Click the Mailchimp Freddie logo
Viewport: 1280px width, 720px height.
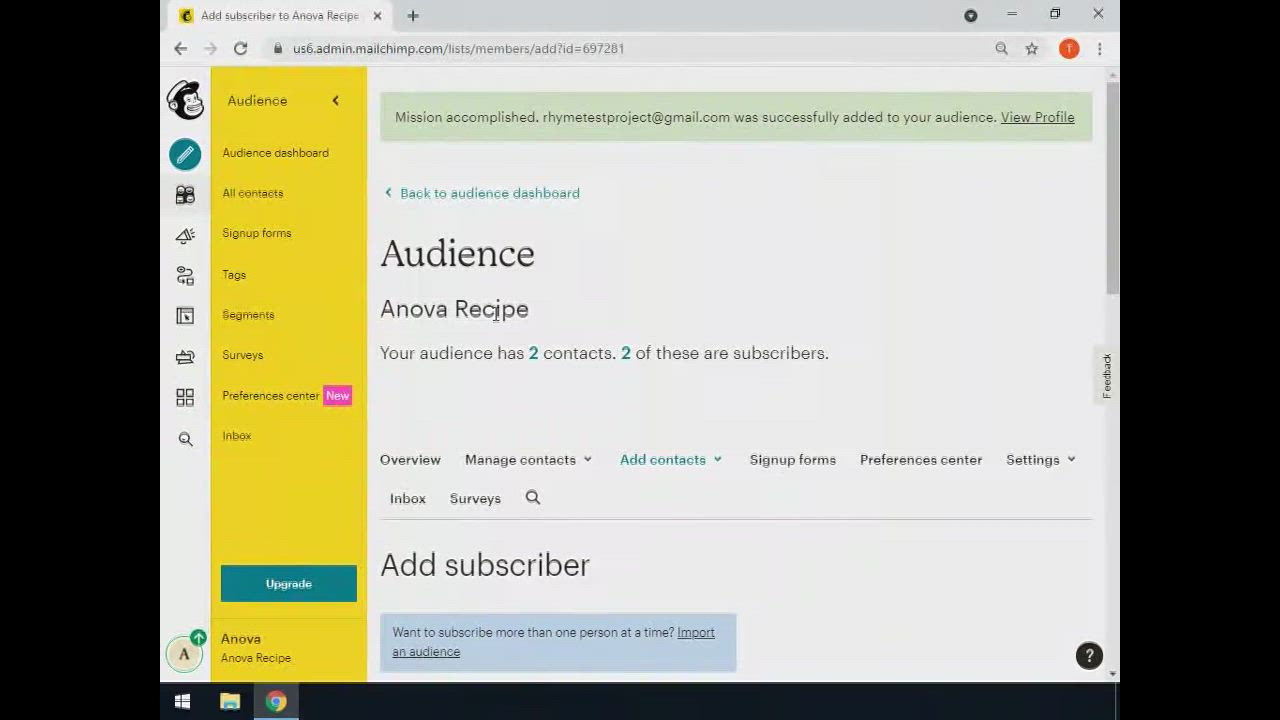(x=185, y=100)
